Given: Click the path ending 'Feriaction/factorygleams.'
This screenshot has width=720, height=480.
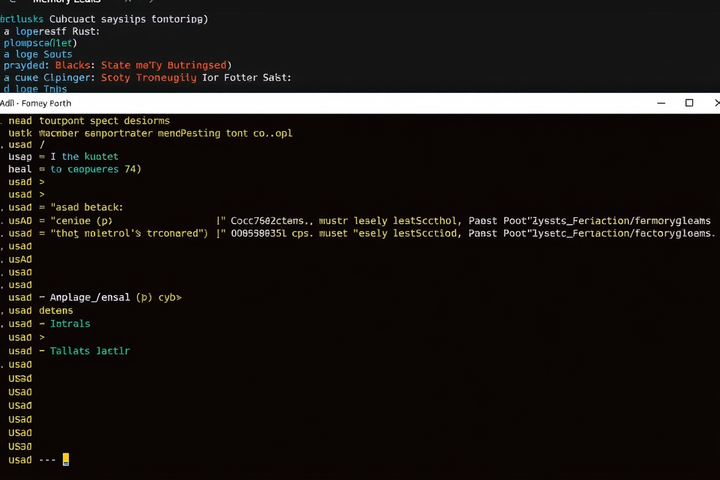Looking at the screenshot, I should (624, 233).
